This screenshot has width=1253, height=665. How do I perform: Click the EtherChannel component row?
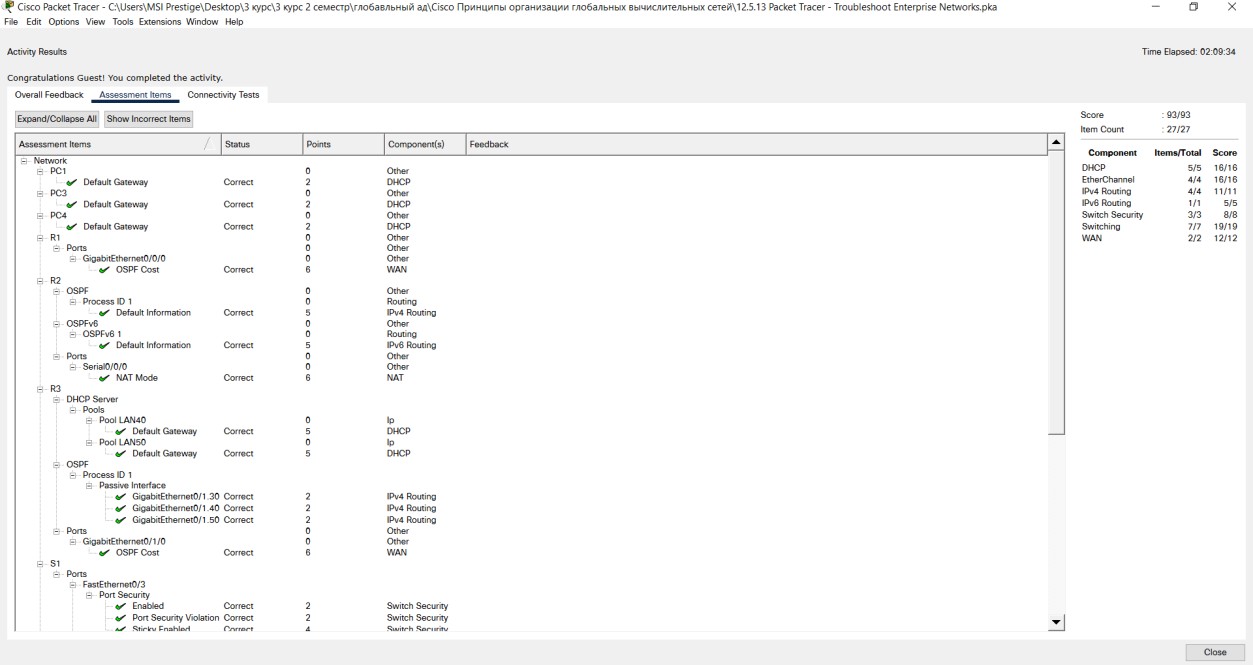[1160, 180]
